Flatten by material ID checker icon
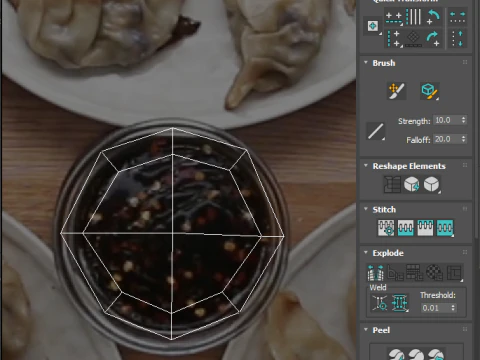The height and width of the screenshot is (360, 480). pyautogui.click(x=434, y=273)
